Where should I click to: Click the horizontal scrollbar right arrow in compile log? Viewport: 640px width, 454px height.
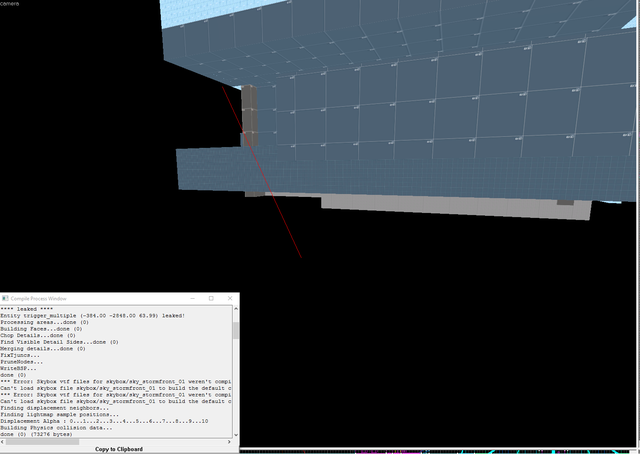pos(229,442)
